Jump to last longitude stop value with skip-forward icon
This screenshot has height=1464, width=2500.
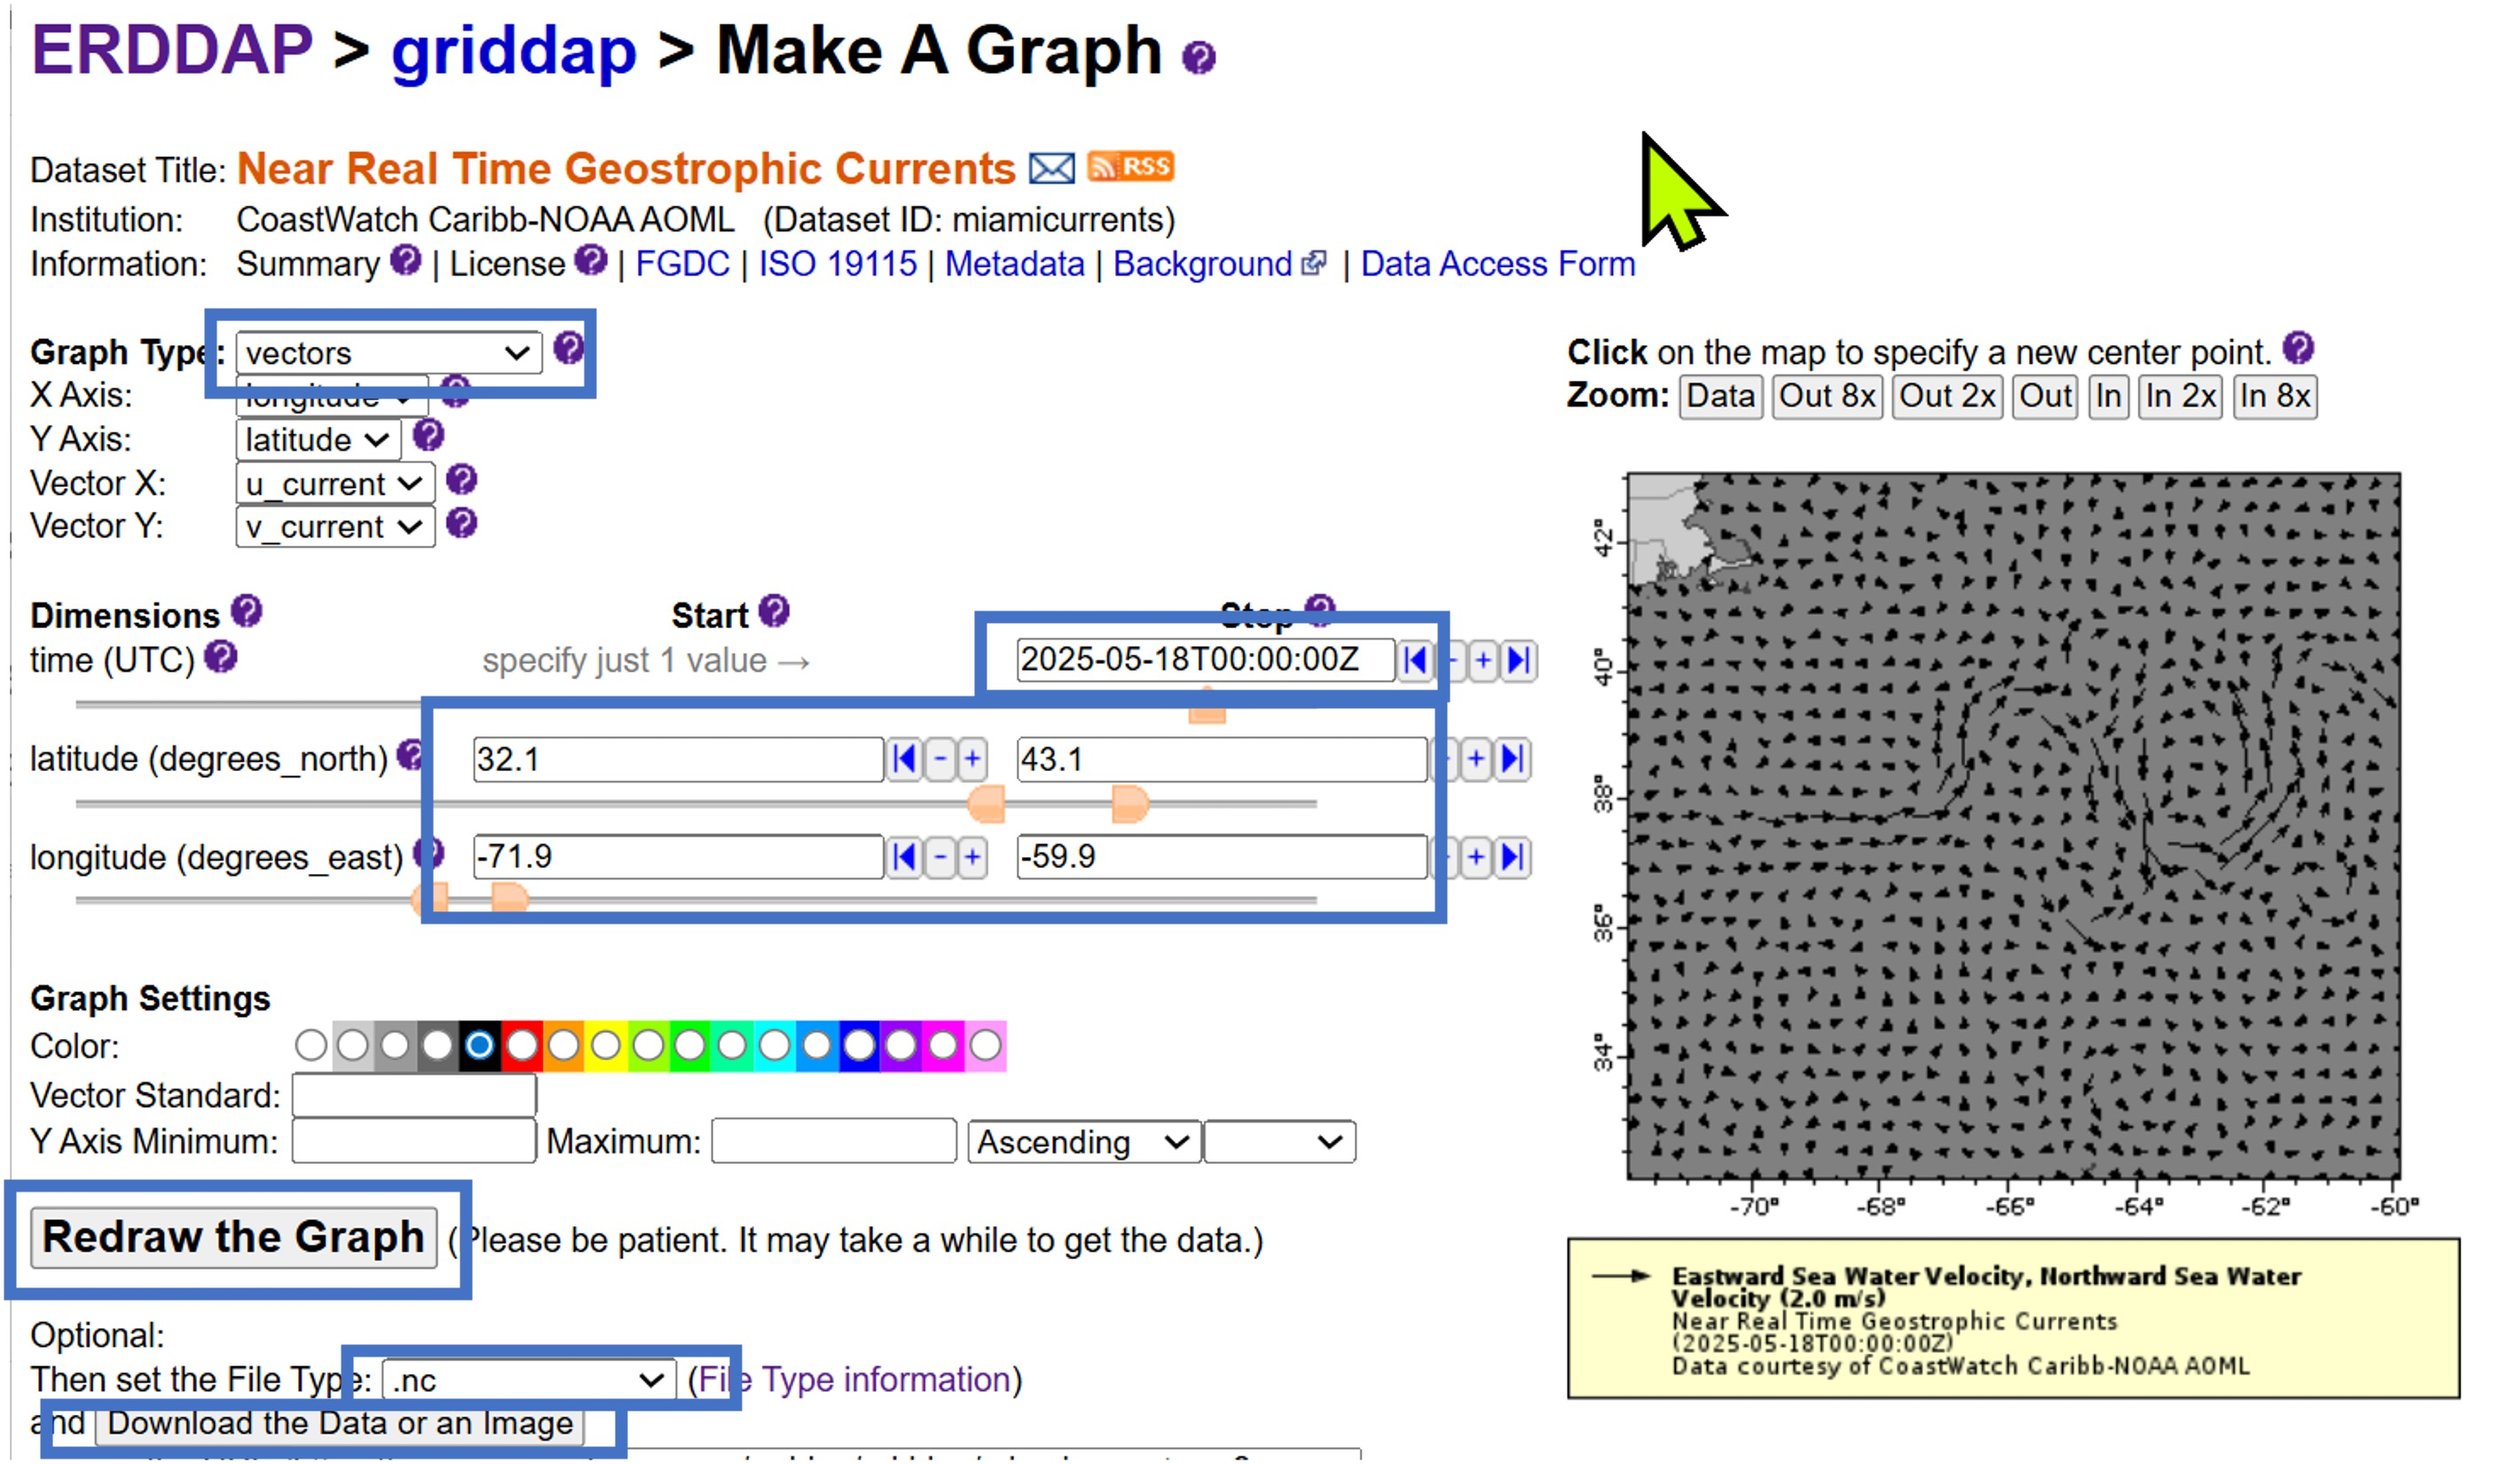click(x=1512, y=857)
